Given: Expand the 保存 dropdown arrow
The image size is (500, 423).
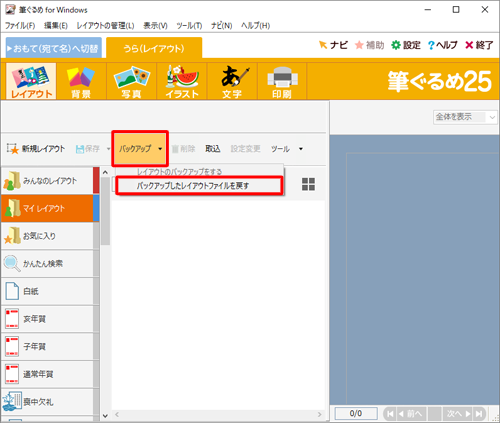Looking at the screenshot, I should pyautogui.click(x=108, y=149).
